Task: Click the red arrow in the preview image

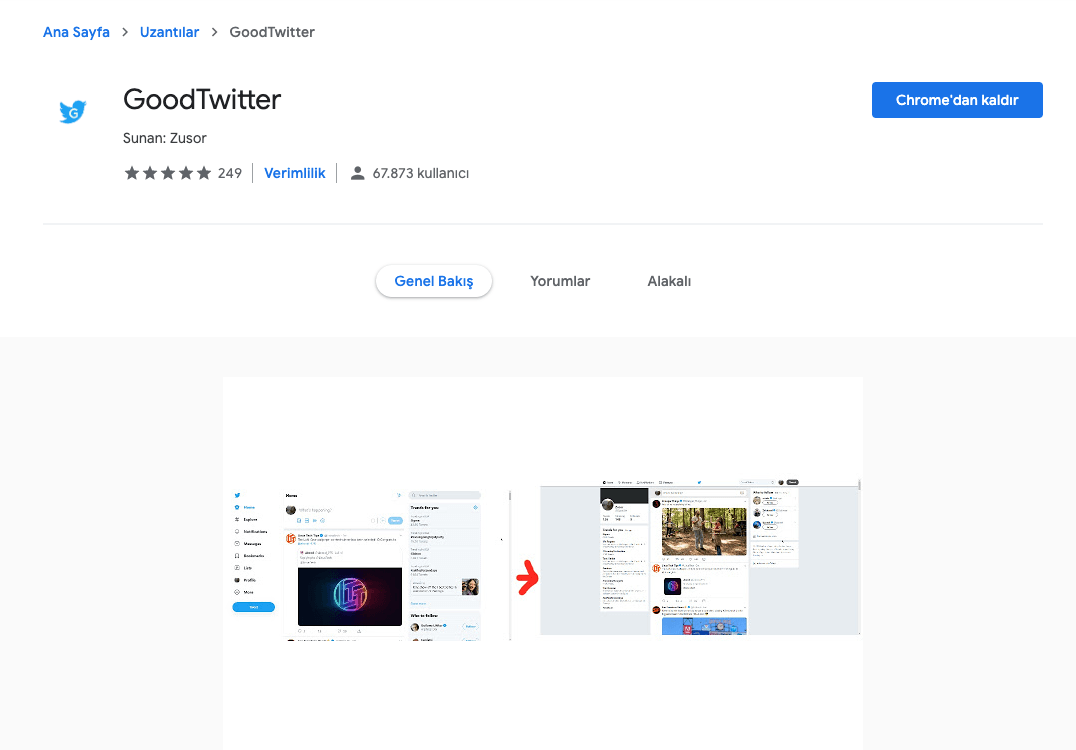Action: [x=527, y=577]
